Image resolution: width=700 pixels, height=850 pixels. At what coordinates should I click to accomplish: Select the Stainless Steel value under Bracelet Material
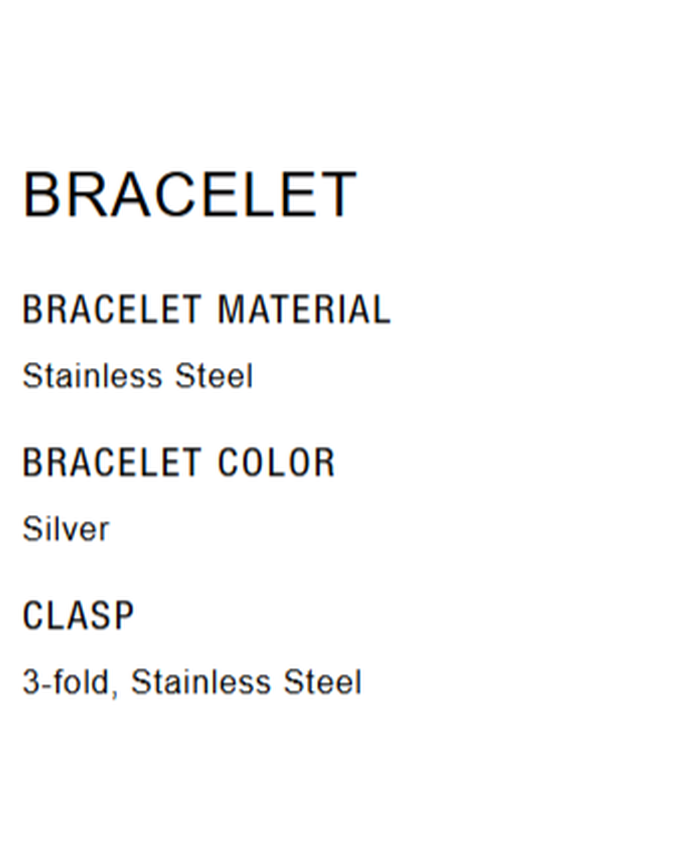[x=138, y=376]
